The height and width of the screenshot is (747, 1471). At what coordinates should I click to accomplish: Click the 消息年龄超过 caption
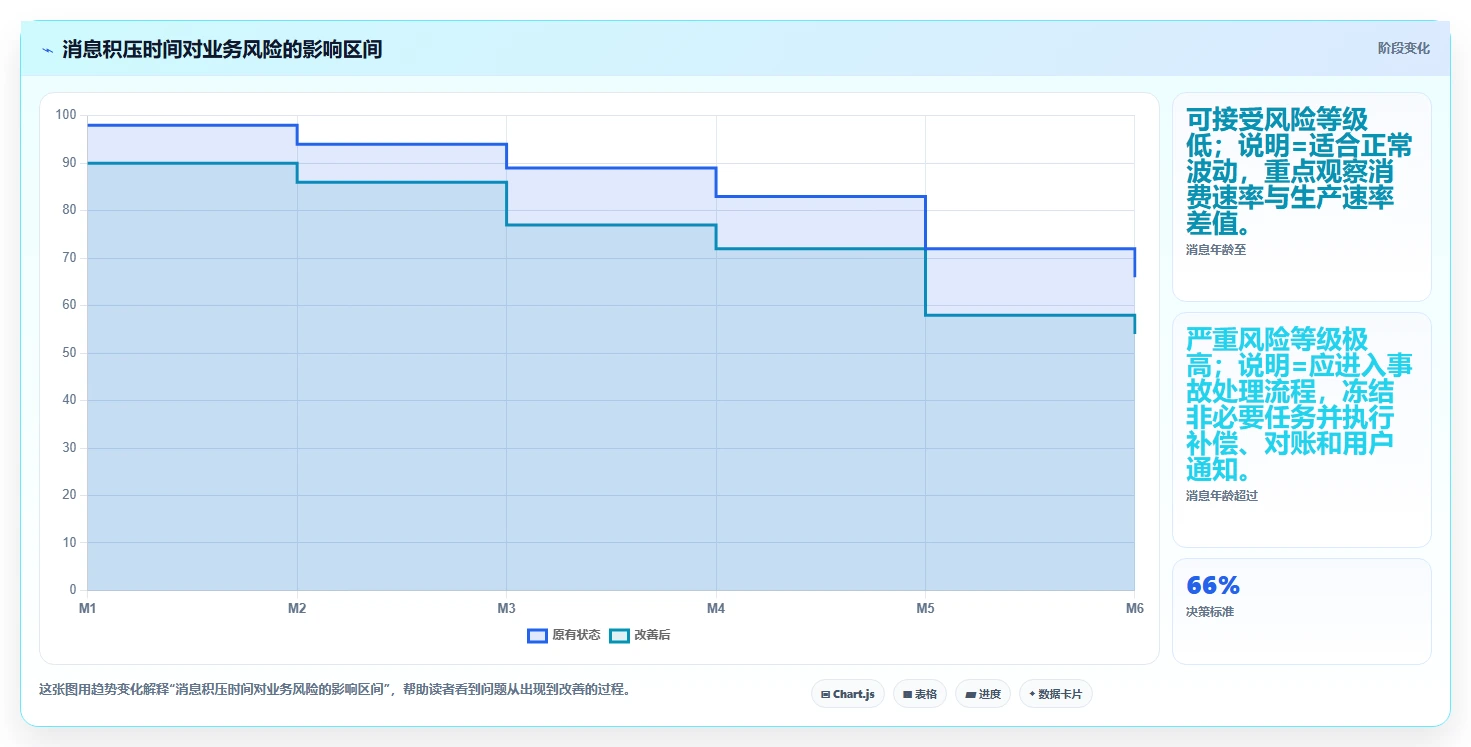click(1222, 496)
